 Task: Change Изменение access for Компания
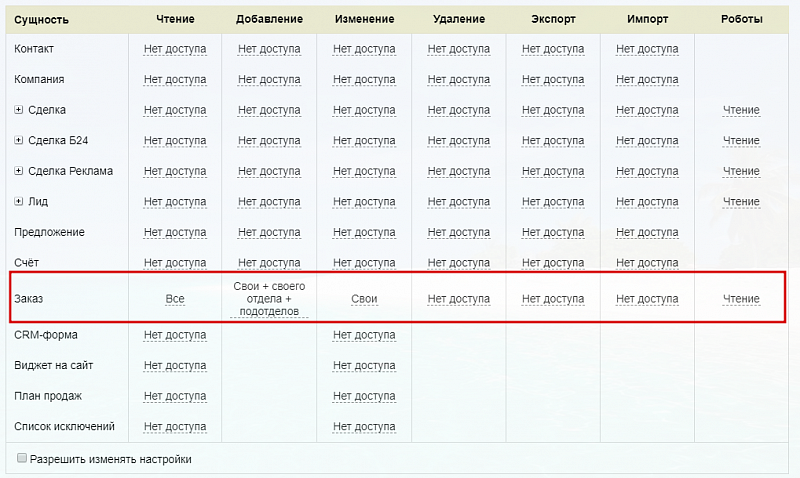364,80
